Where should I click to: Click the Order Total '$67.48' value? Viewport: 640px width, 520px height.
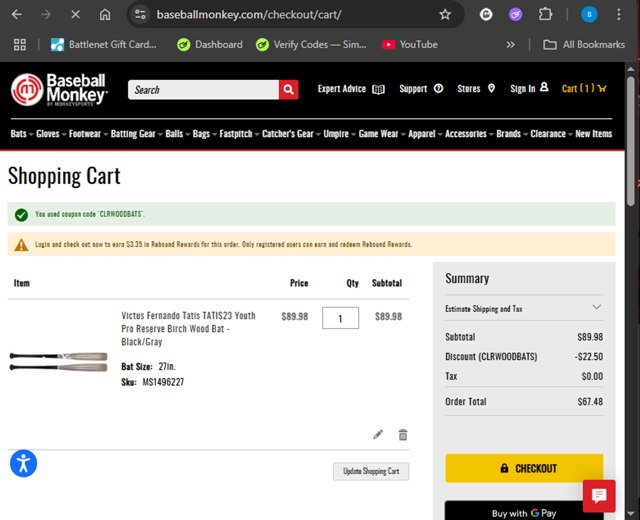[x=590, y=402]
